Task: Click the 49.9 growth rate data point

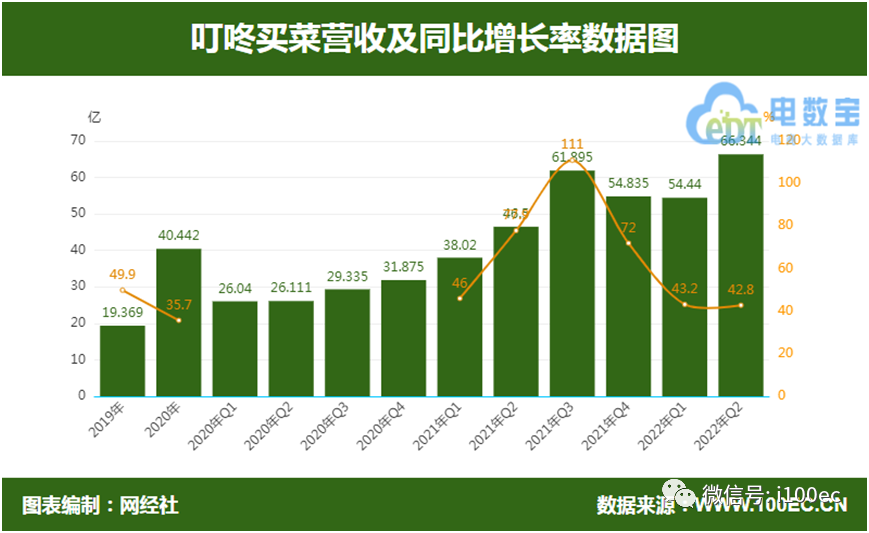Action: [x=122, y=290]
